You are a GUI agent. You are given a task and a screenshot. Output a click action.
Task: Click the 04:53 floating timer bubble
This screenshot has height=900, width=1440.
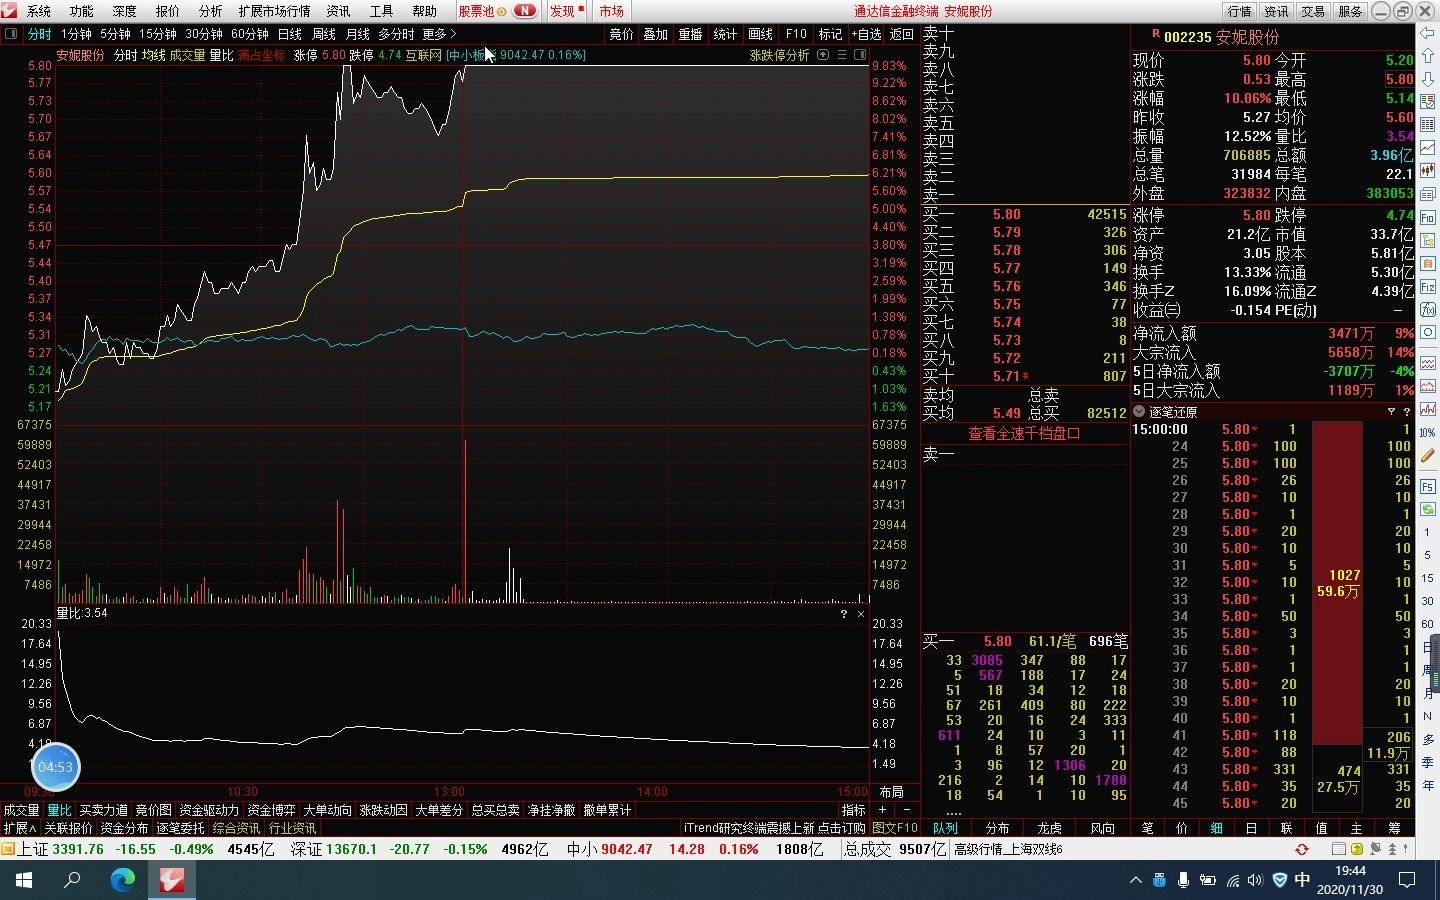point(55,767)
